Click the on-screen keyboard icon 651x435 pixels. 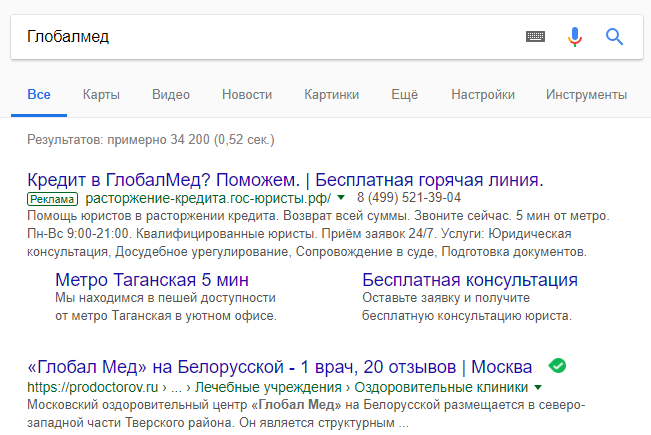[x=536, y=37]
